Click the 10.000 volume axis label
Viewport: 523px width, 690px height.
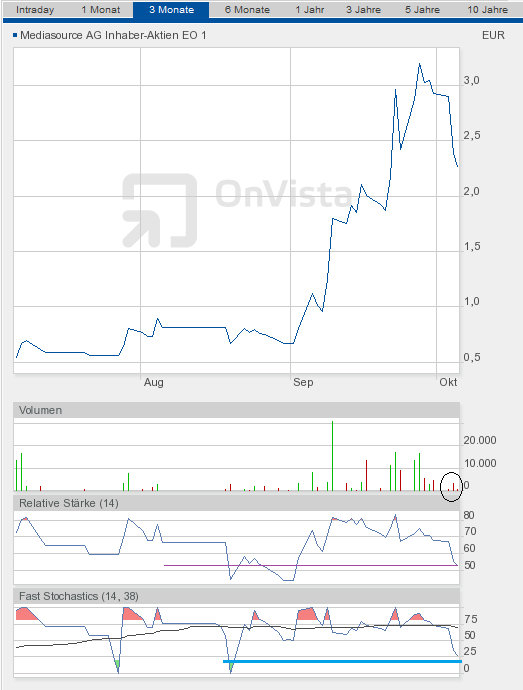[x=480, y=463]
